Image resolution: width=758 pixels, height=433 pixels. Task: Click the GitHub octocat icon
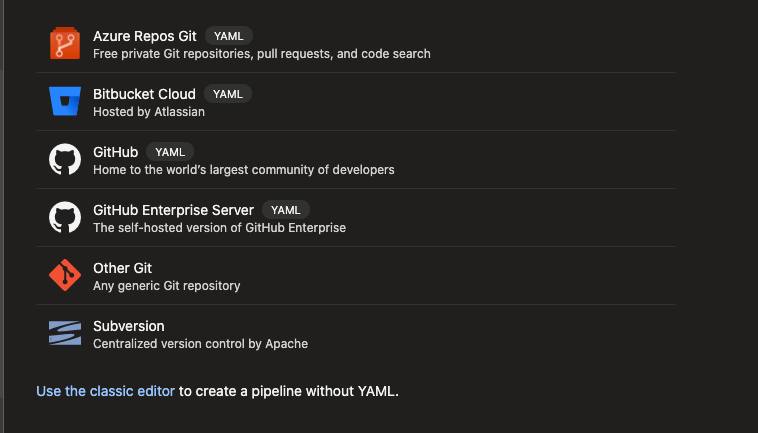pyautogui.click(x=65, y=159)
